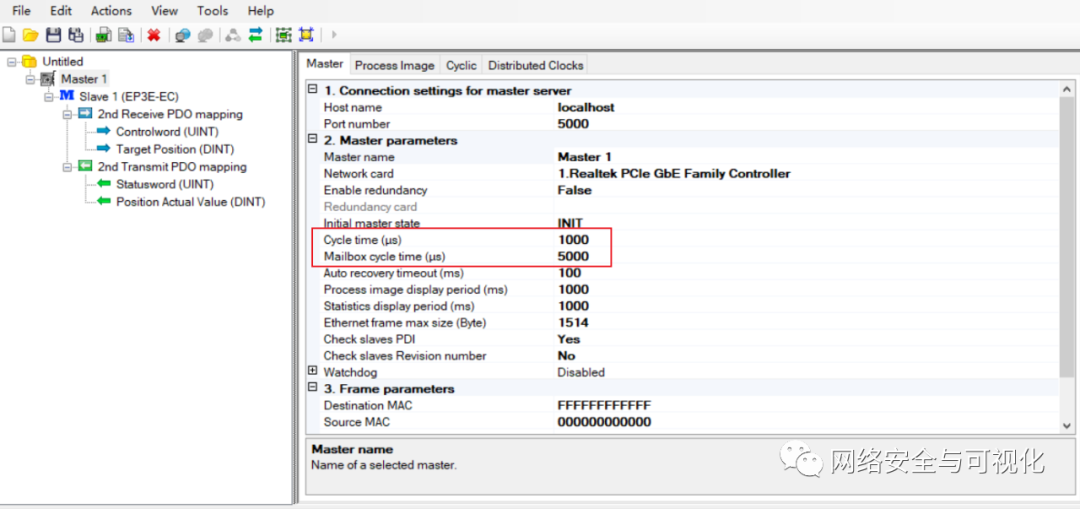Open a project with the yellow folder icon
This screenshot has width=1080, height=509.
point(31,35)
